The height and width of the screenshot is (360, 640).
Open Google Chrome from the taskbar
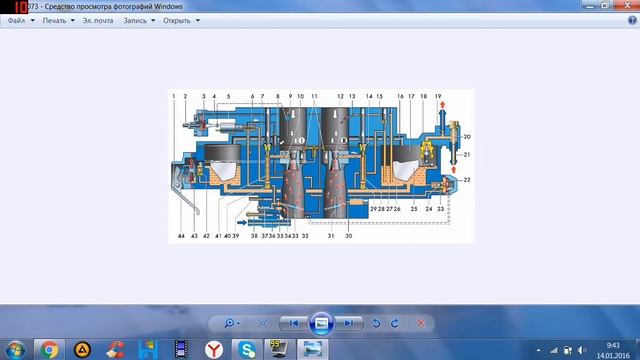(x=49, y=350)
